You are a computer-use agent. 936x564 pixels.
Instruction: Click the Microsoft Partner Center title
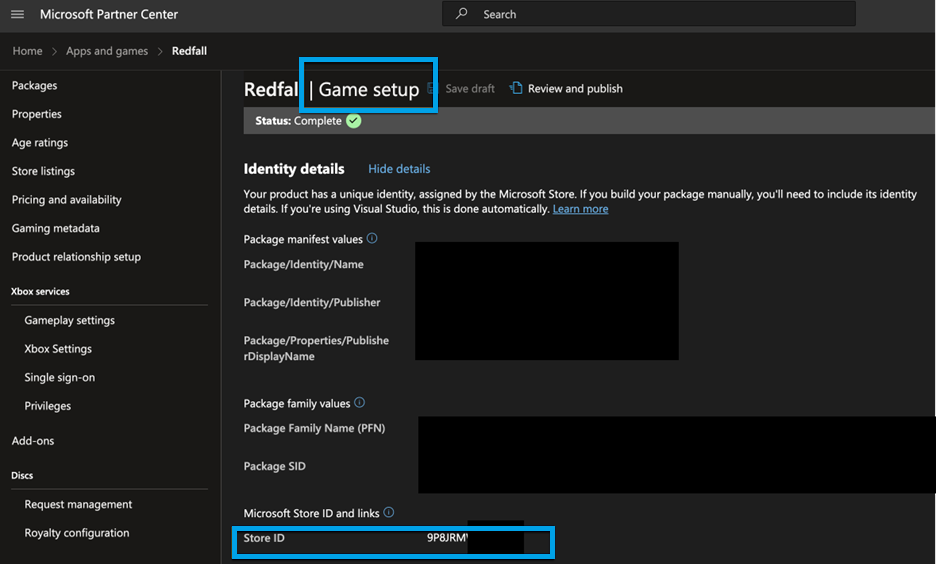coord(109,14)
